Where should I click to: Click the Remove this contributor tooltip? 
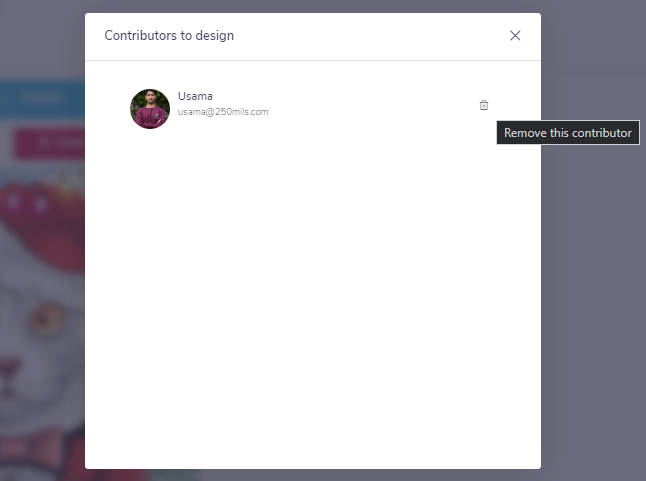click(568, 133)
